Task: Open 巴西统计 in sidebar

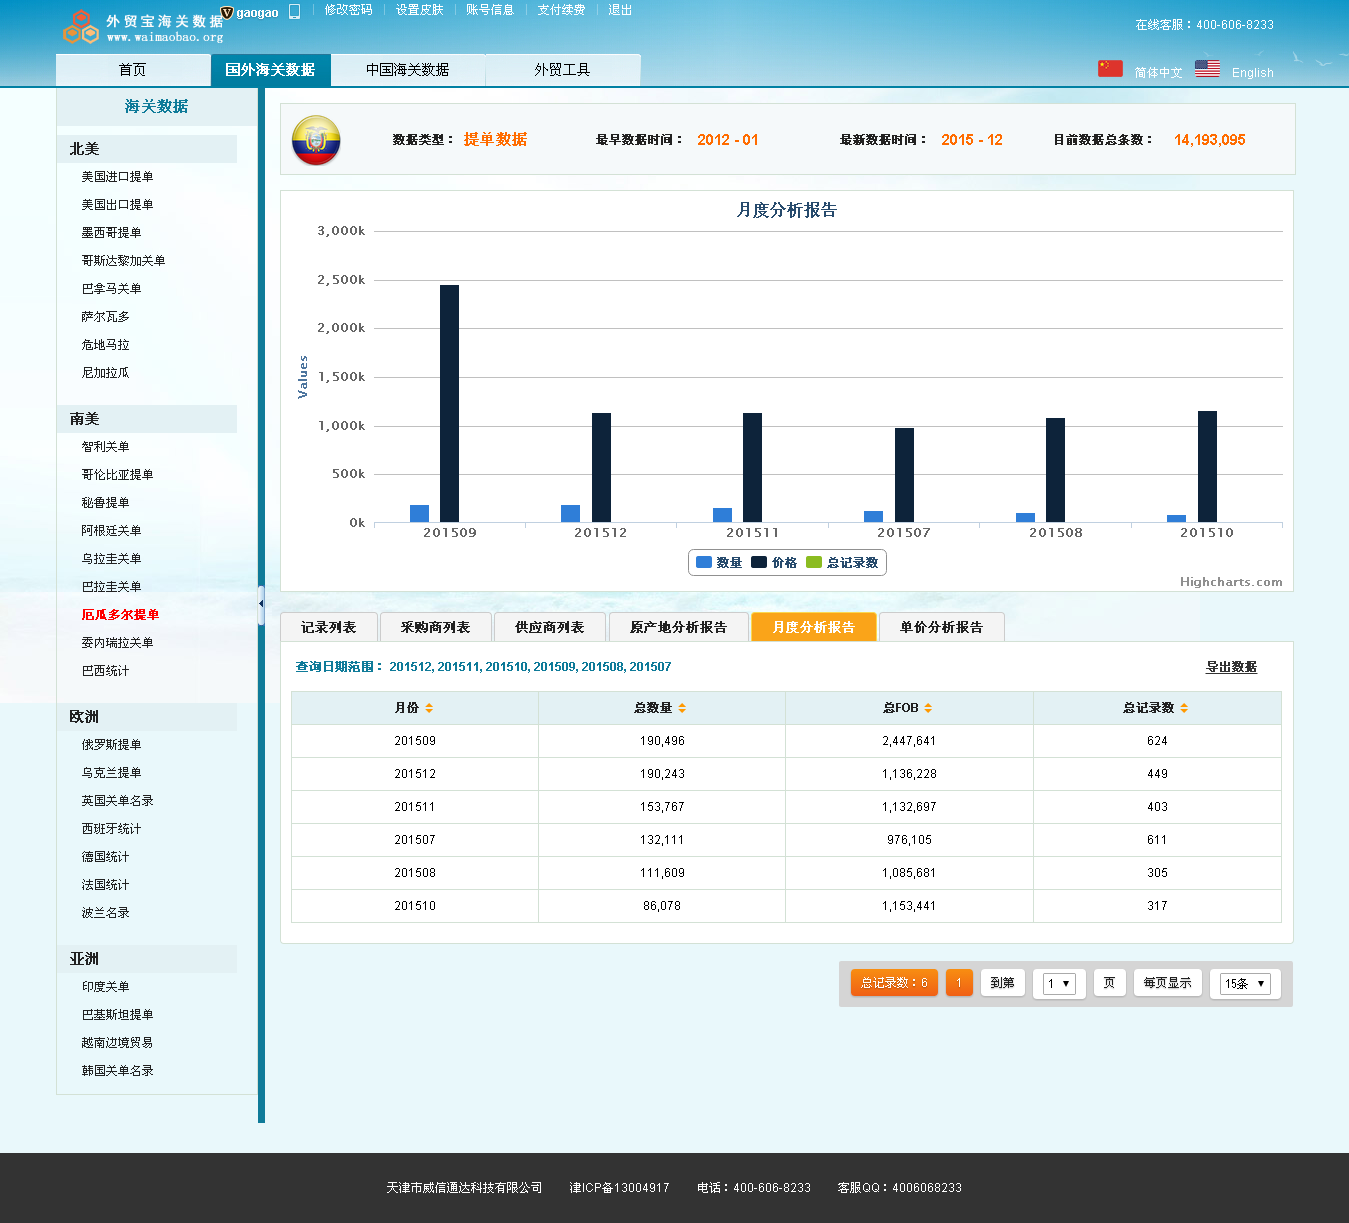Action: [x=105, y=671]
